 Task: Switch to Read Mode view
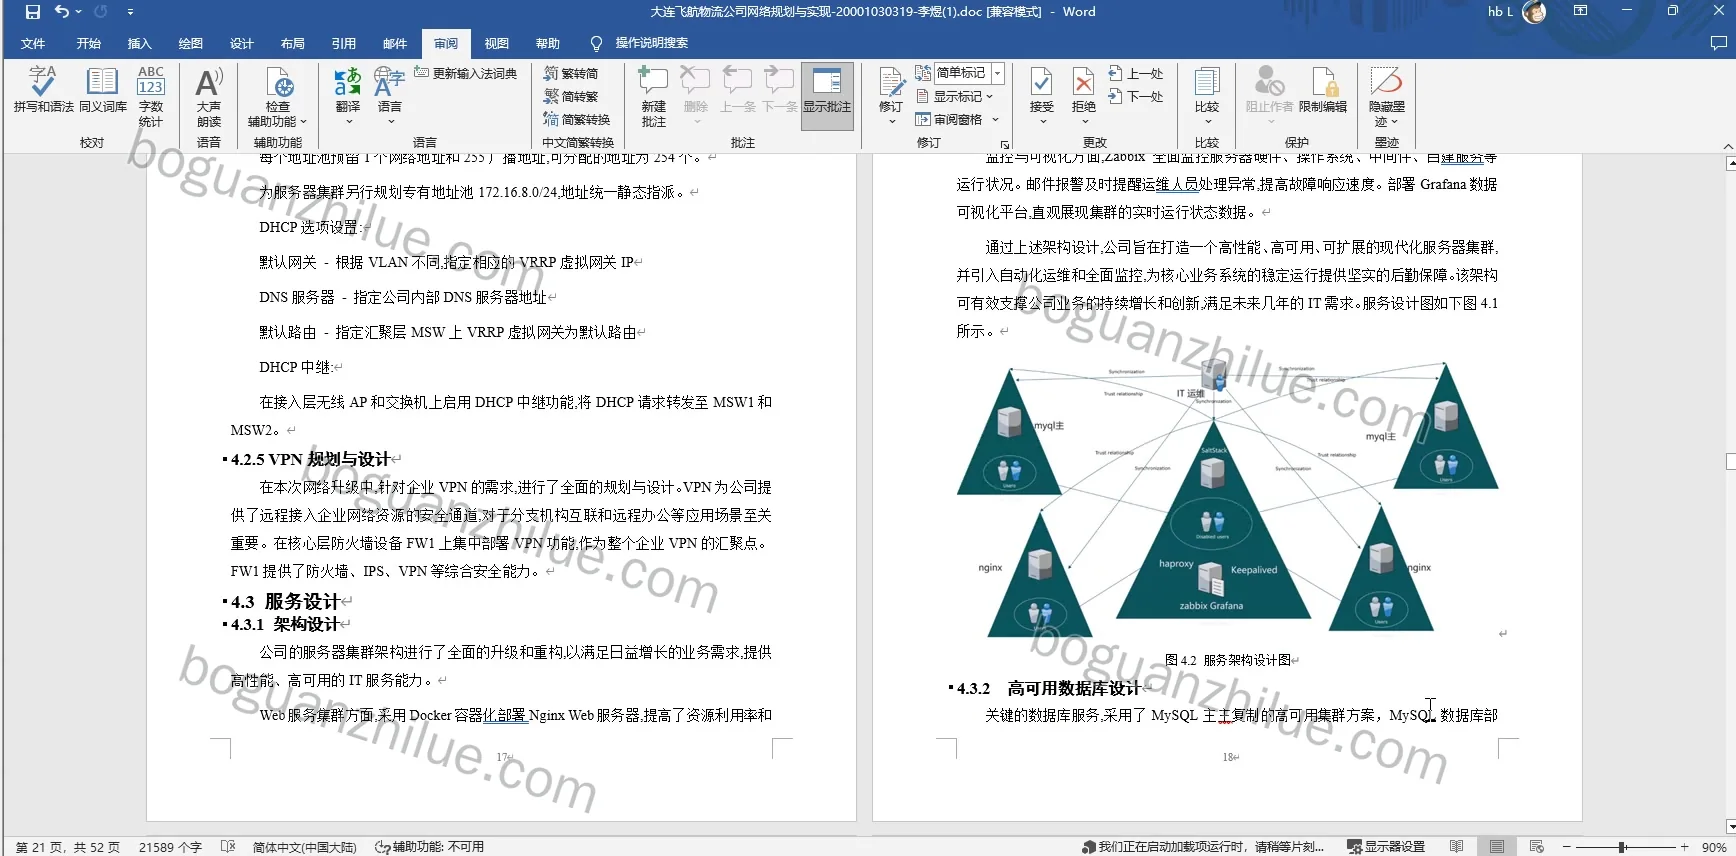pos(1457,847)
